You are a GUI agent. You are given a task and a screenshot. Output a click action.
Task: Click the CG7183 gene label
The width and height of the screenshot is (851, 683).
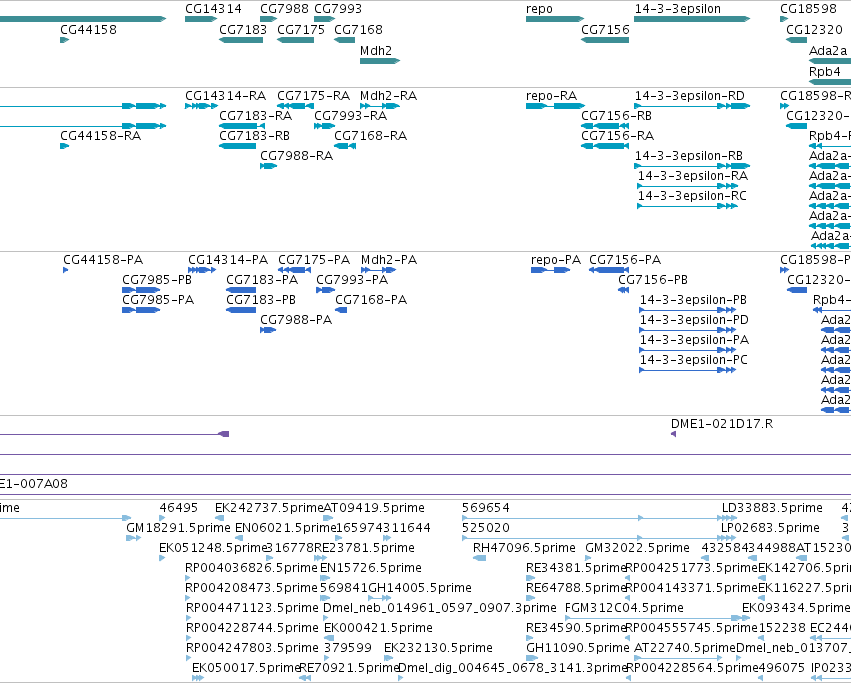tap(243, 29)
